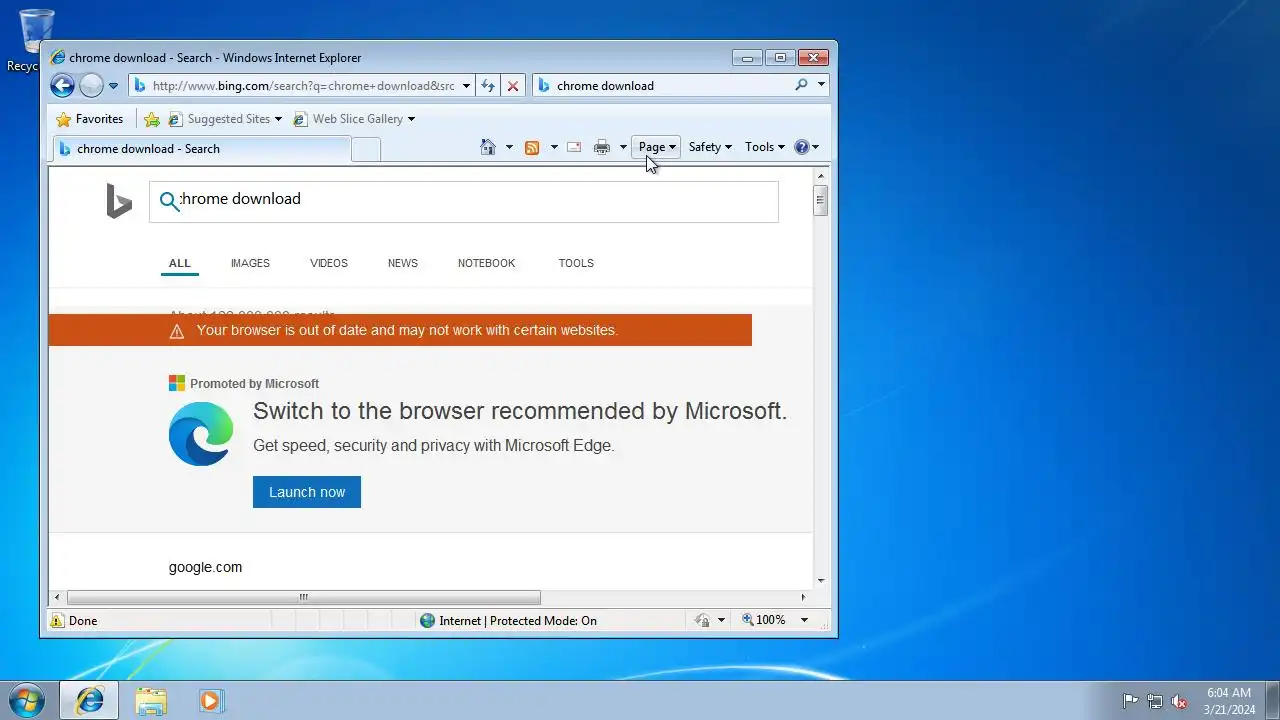Click Internet Explorer taskbar icon
This screenshot has height=720, width=1280.
(89, 701)
